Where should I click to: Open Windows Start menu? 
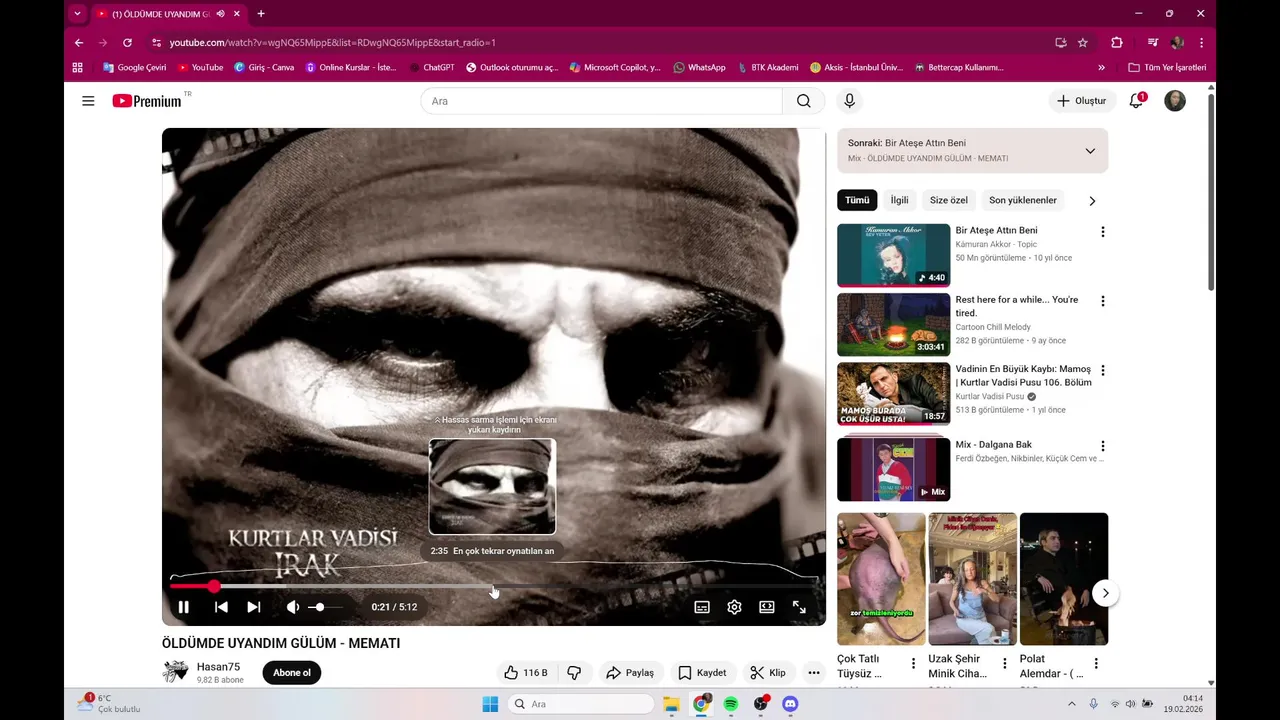point(490,704)
